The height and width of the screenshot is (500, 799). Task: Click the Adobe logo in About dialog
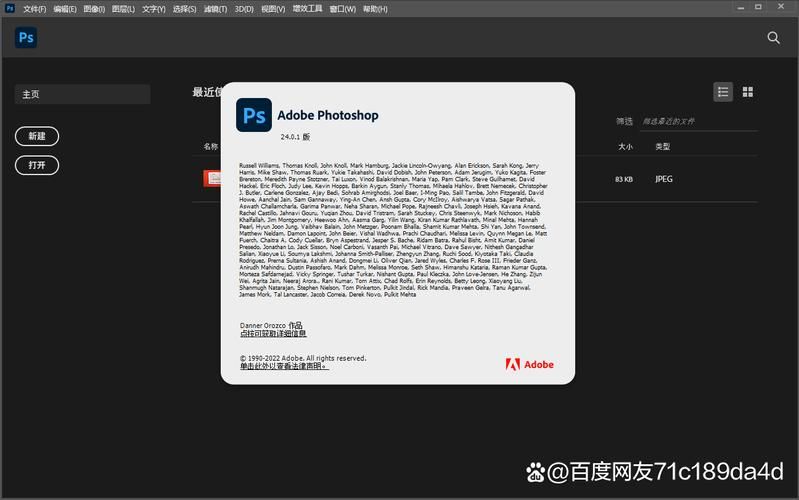tap(529, 364)
